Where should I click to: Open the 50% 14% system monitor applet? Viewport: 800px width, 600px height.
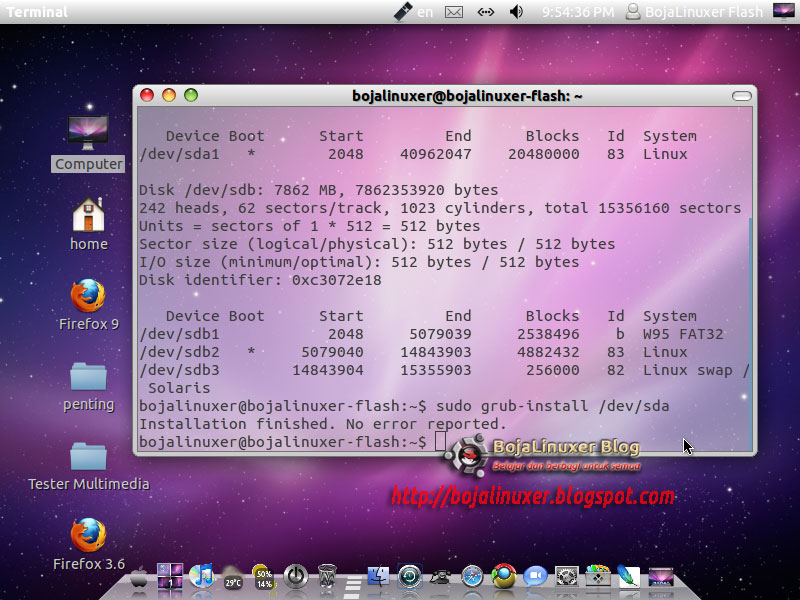tap(264, 577)
